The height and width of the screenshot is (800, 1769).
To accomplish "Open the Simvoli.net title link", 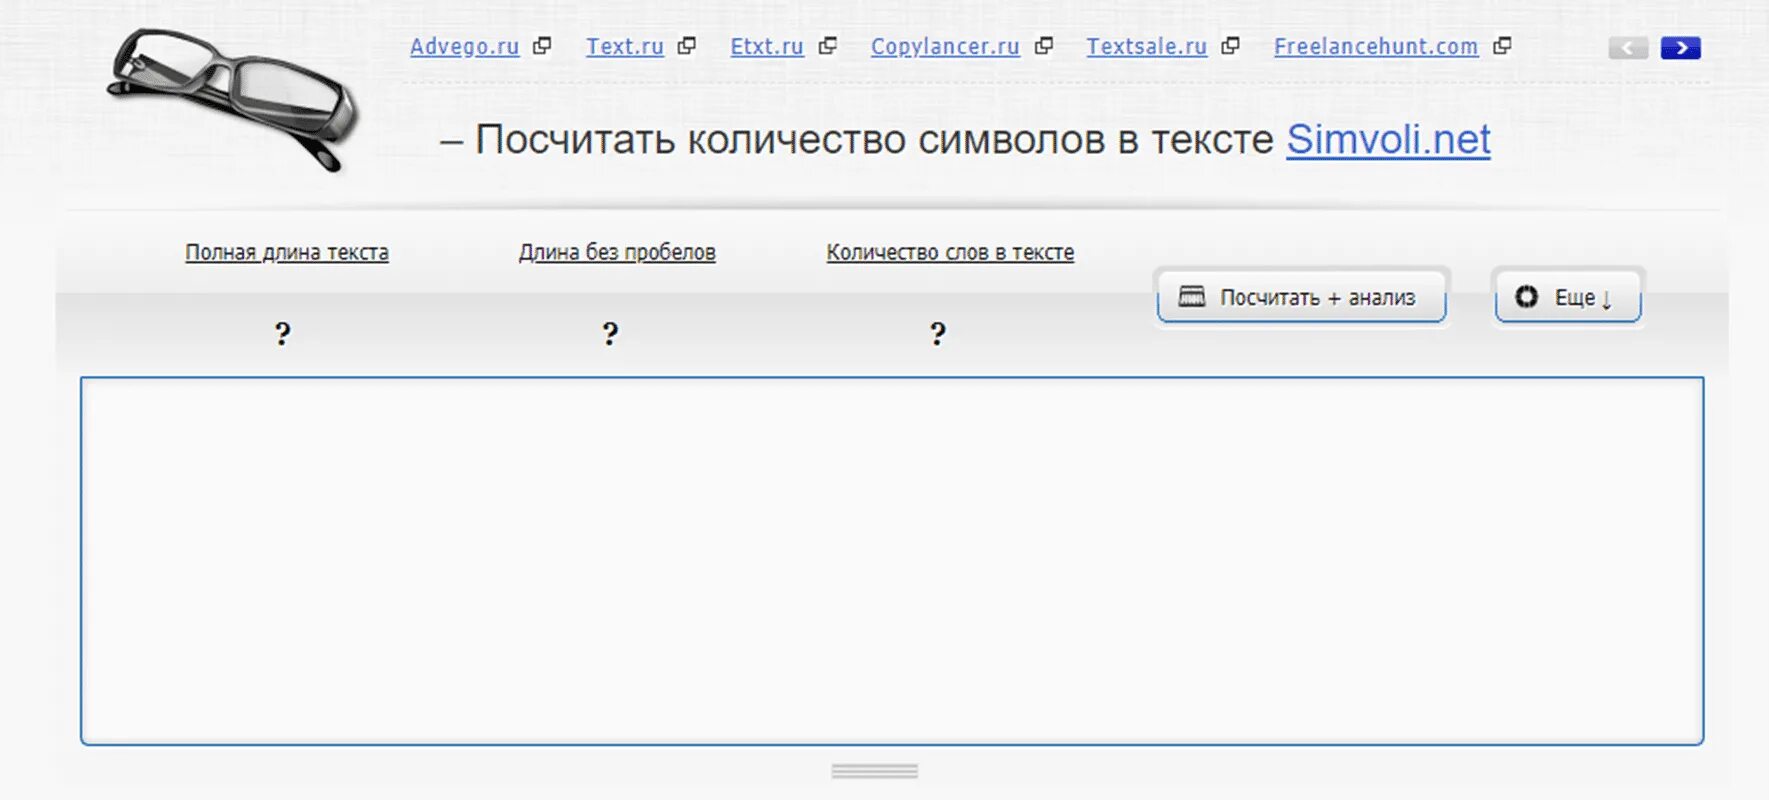I will pos(1388,139).
